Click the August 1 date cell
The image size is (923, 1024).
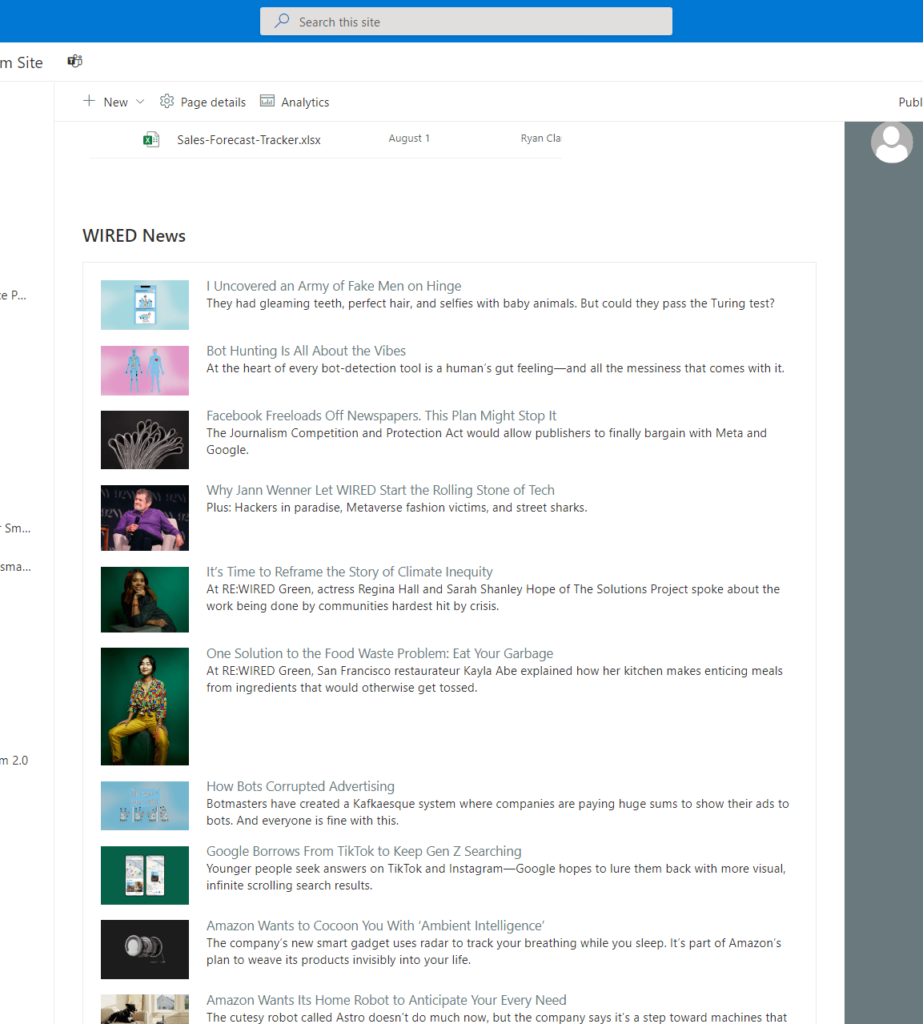[409, 138]
